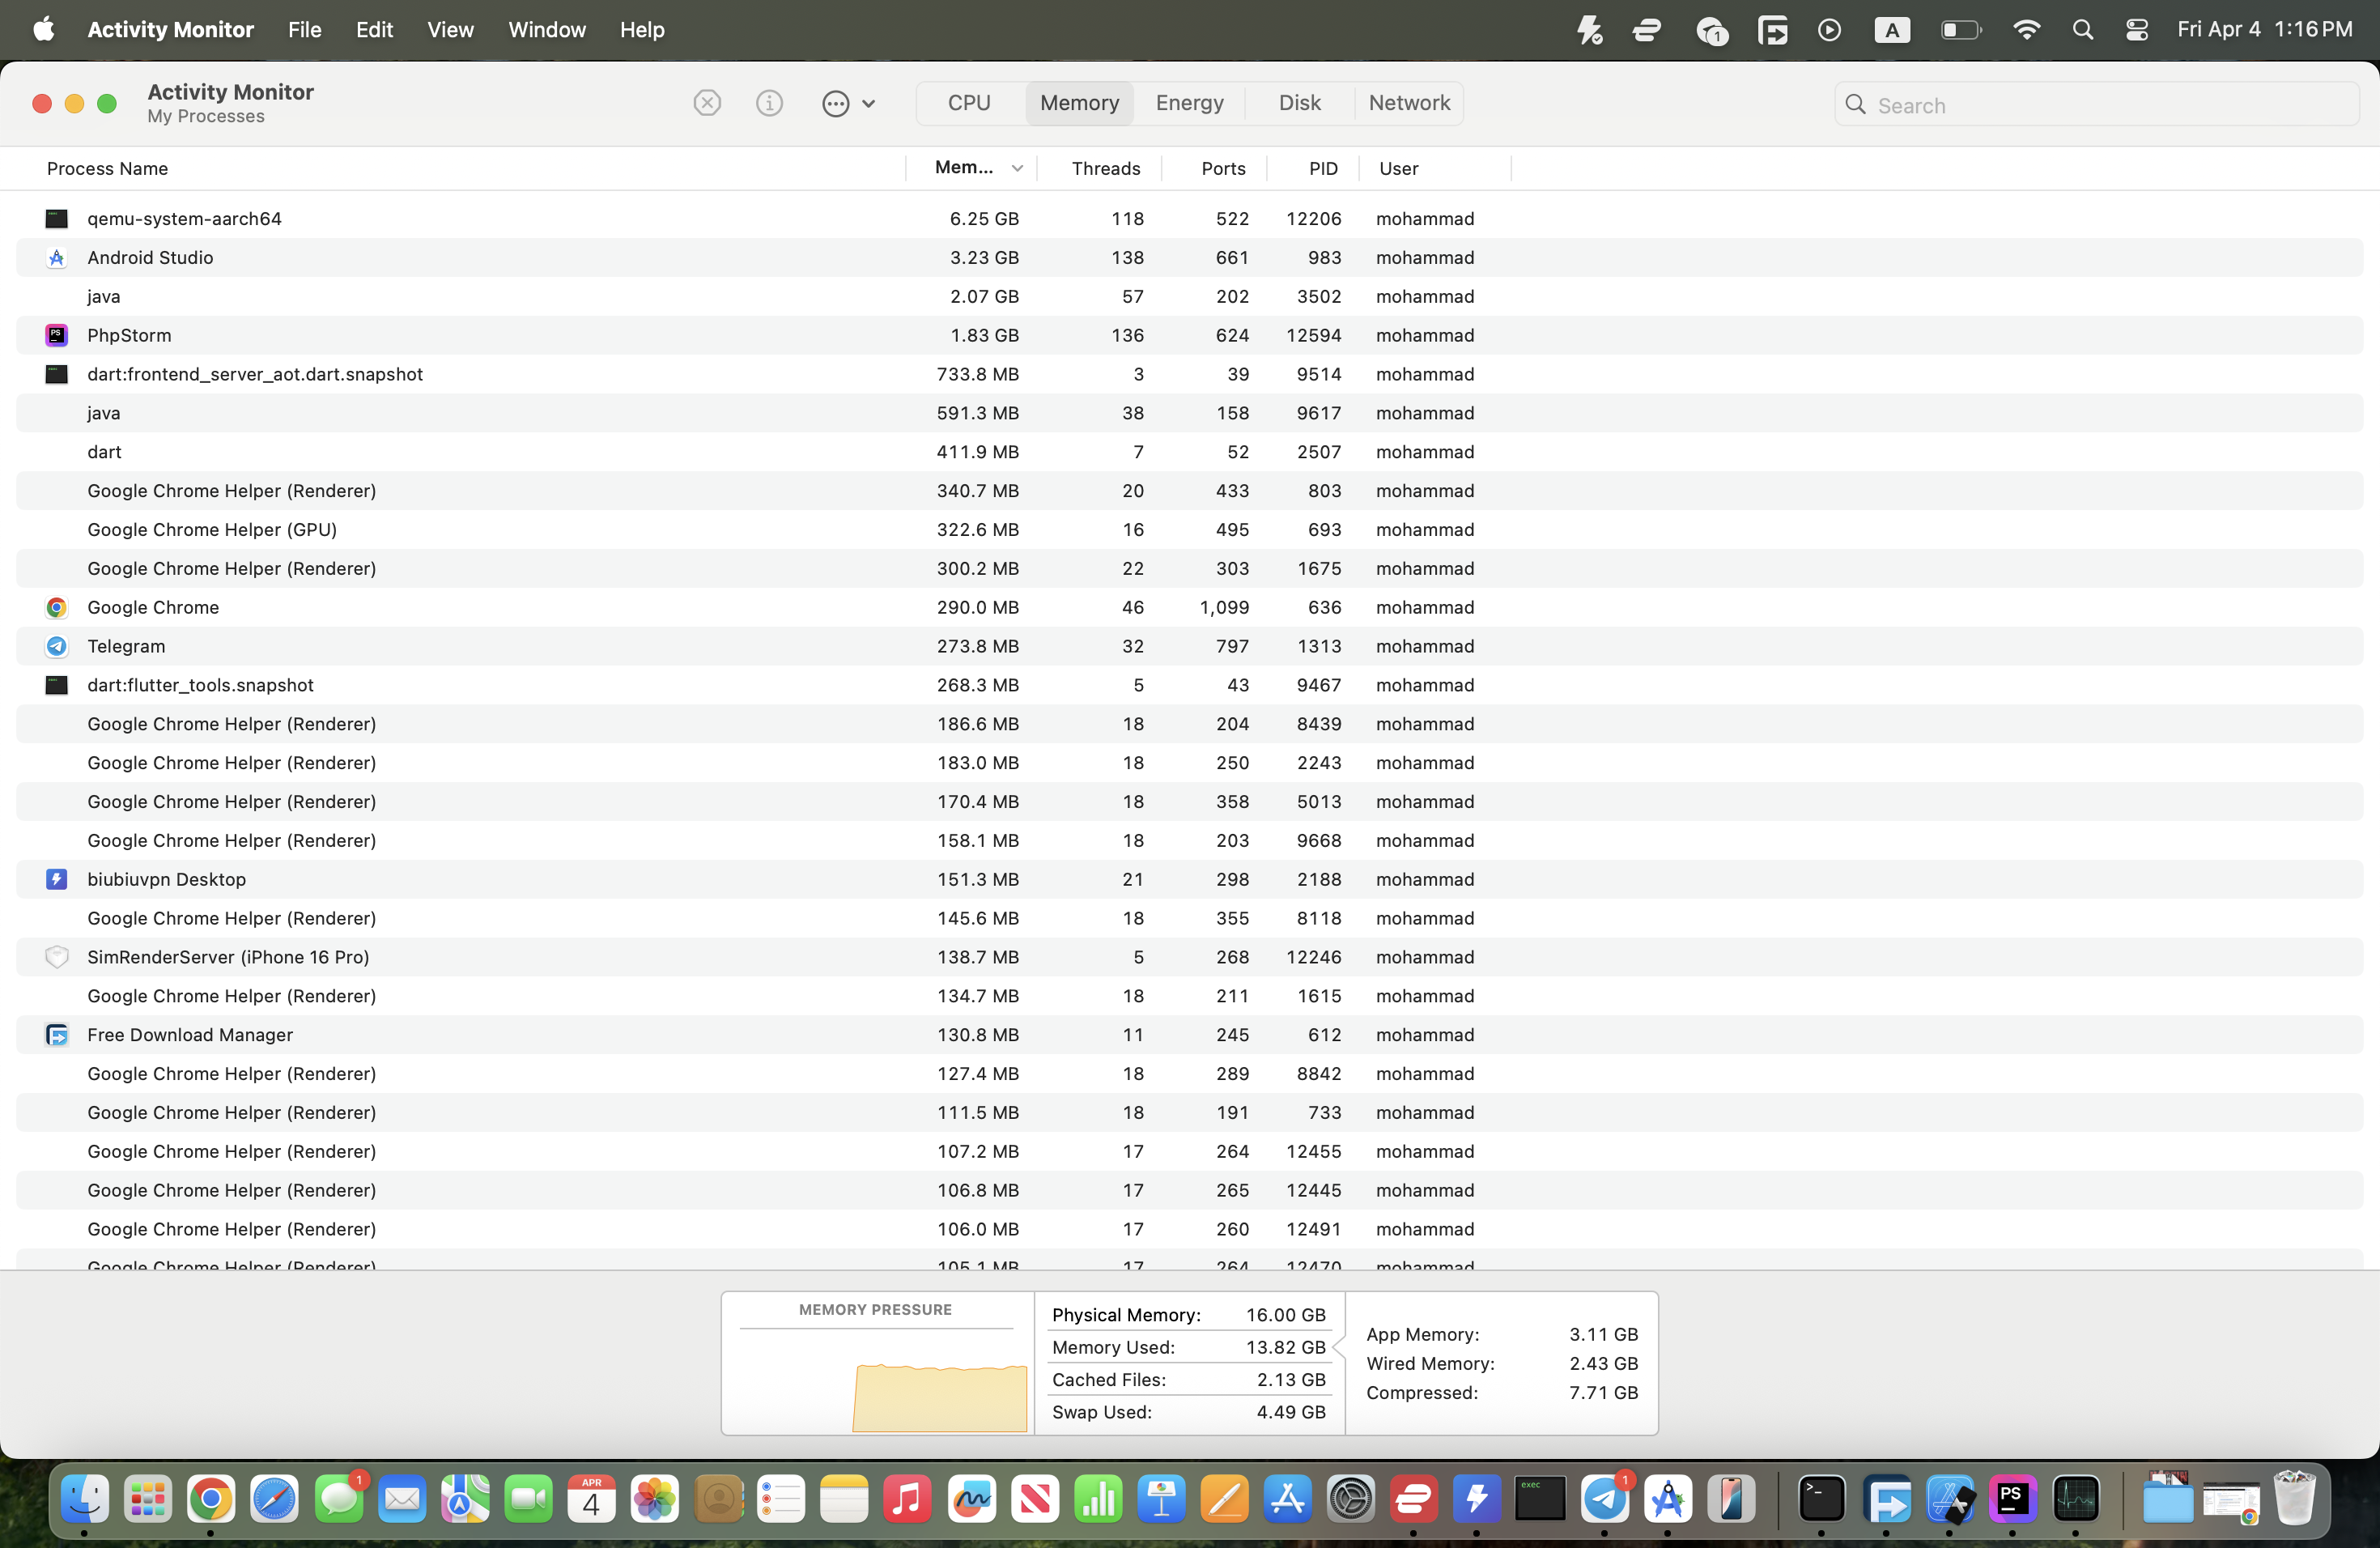Image resolution: width=2380 pixels, height=1548 pixels.
Task: Click the inspect process info icon
Action: coord(769,103)
